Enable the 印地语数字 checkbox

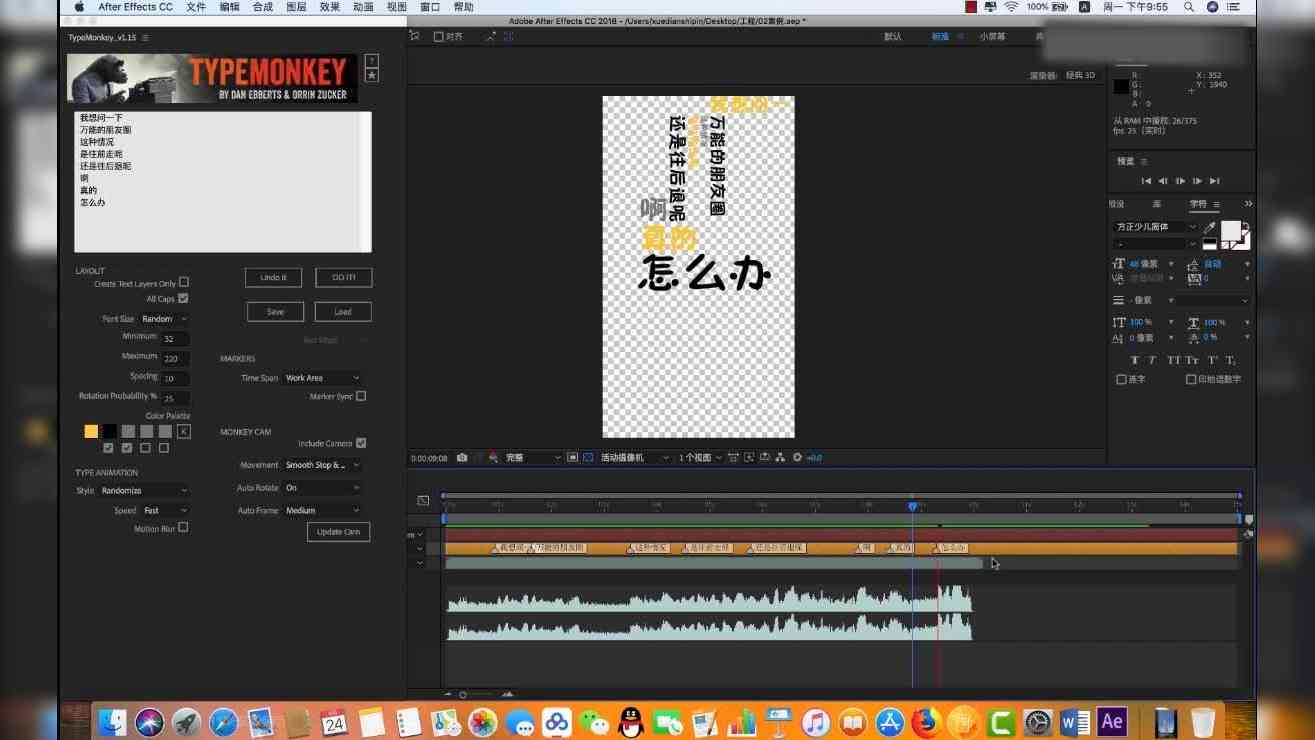pyautogui.click(x=1191, y=379)
